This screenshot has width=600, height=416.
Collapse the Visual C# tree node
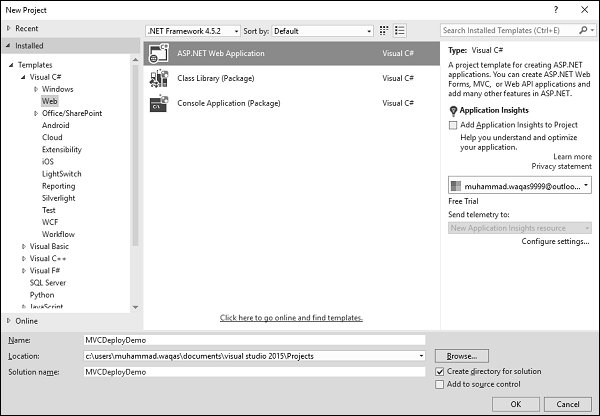[23, 77]
